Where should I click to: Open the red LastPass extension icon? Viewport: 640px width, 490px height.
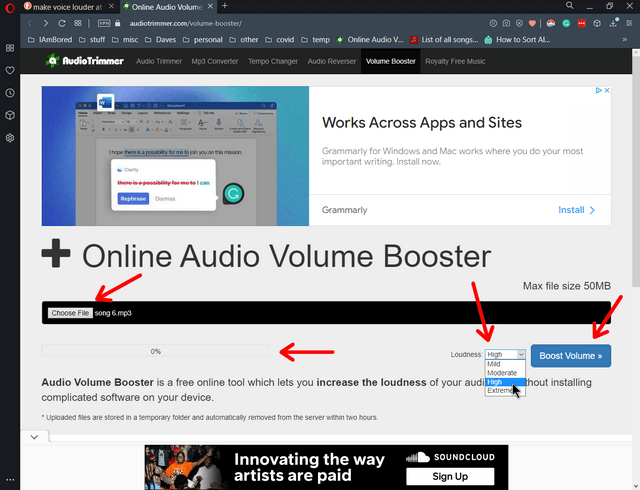(x=582, y=23)
